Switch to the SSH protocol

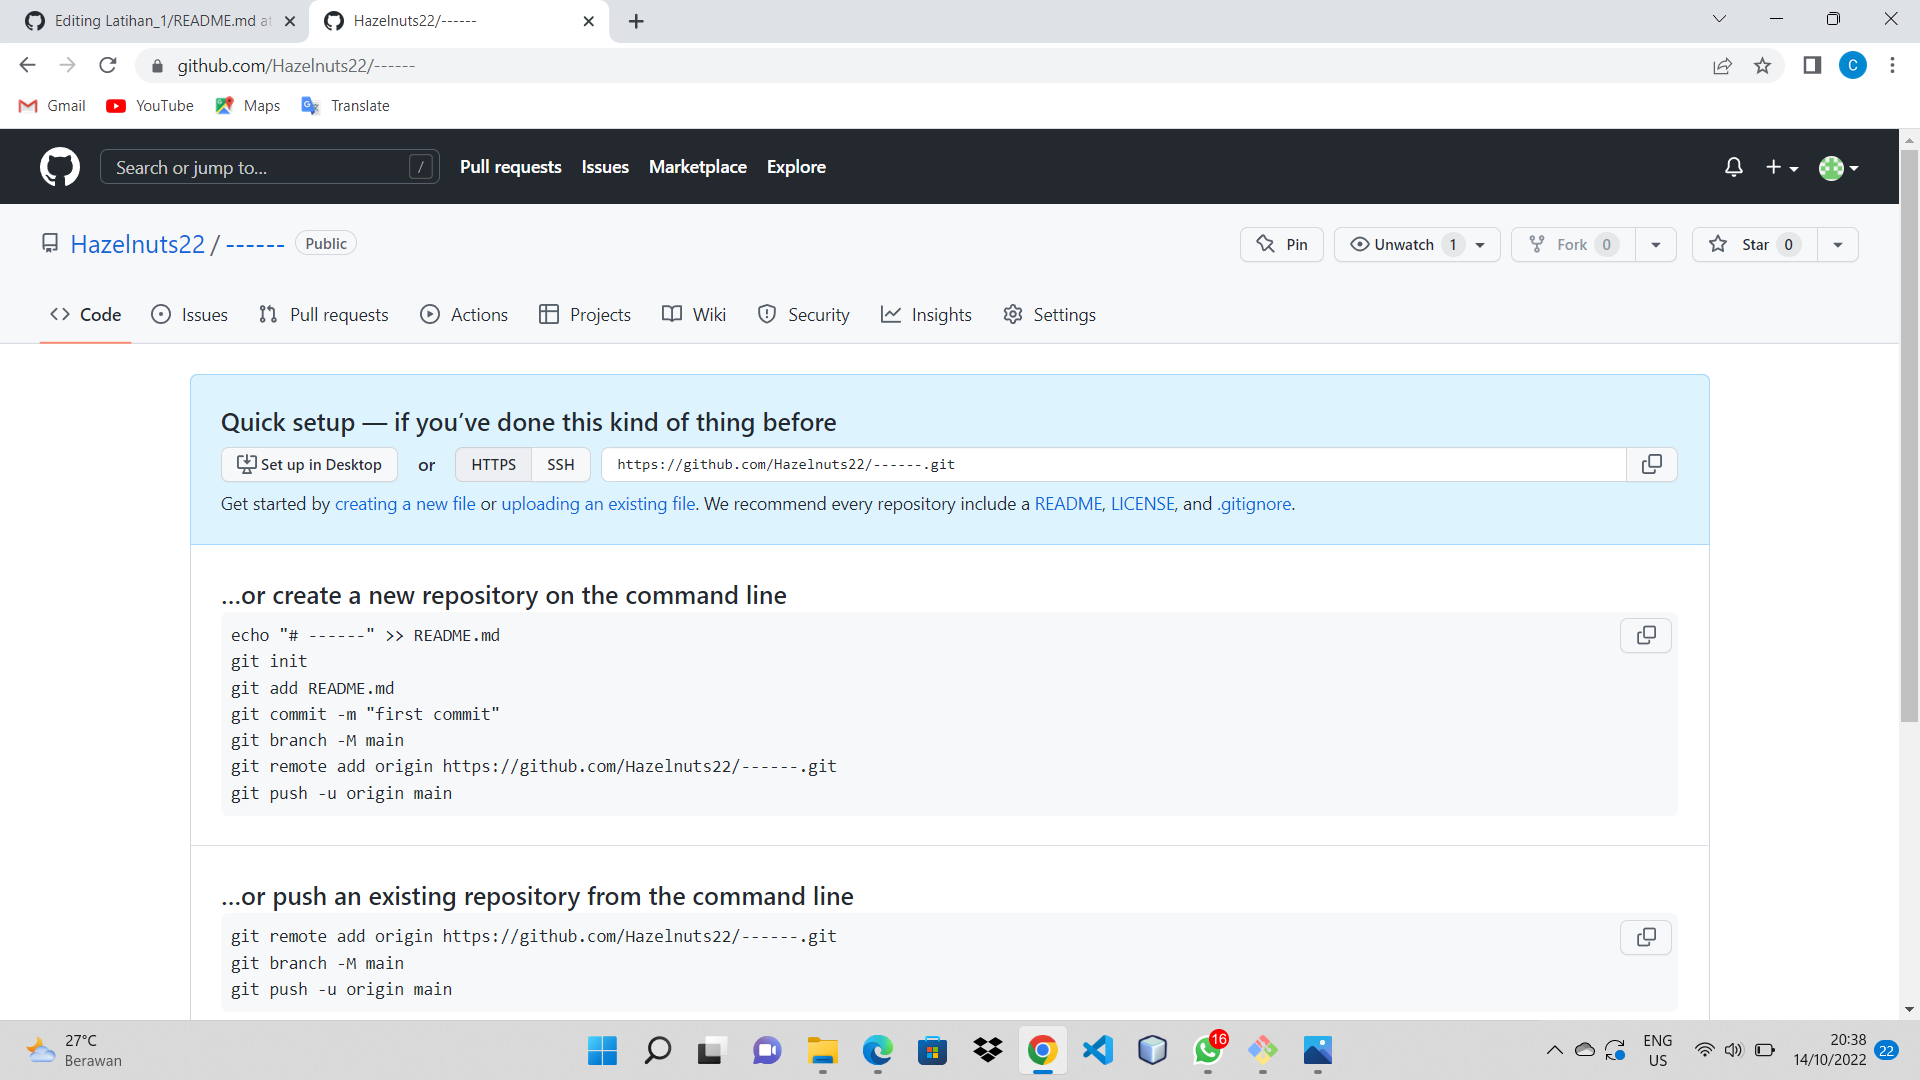tap(560, 464)
